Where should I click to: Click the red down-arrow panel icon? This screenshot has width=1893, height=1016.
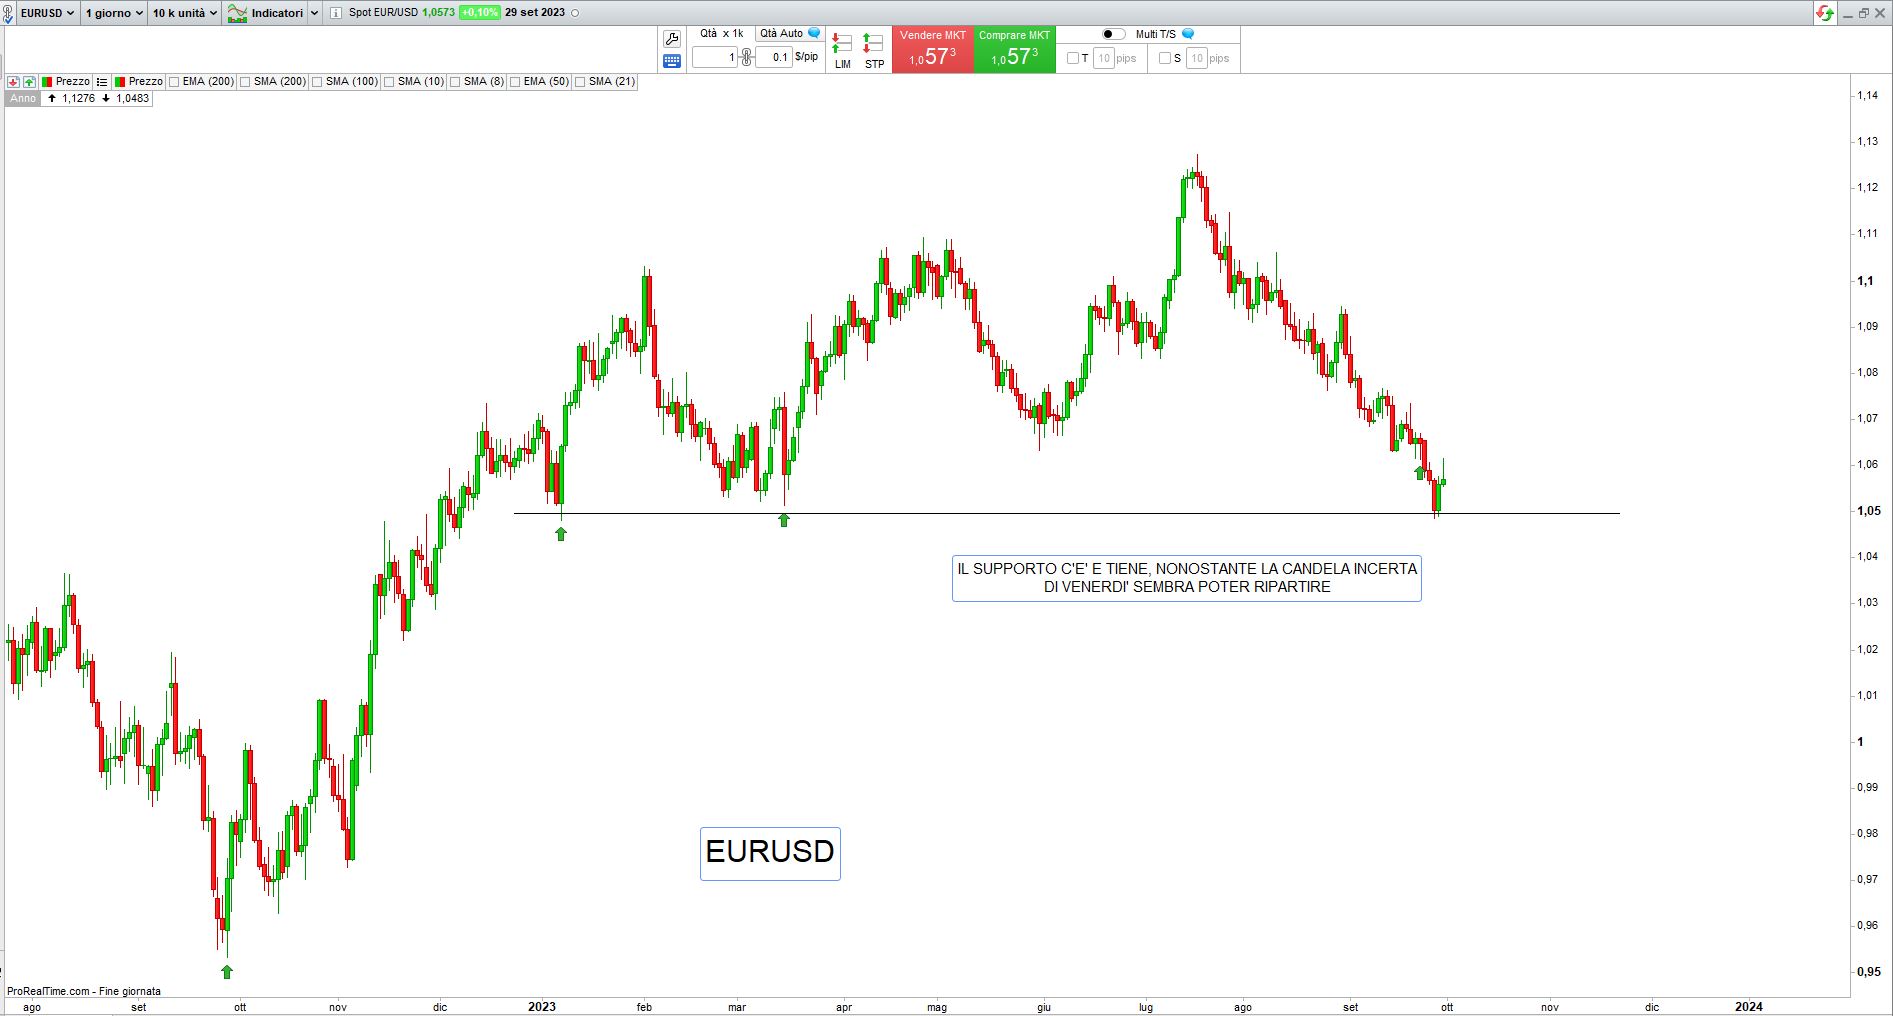13,82
